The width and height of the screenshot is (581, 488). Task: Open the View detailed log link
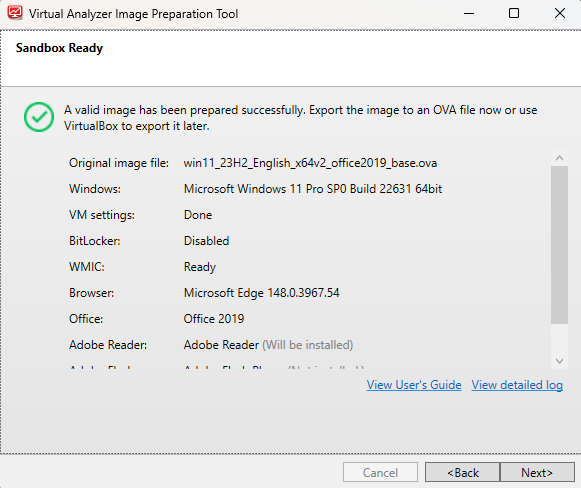click(517, 385)
